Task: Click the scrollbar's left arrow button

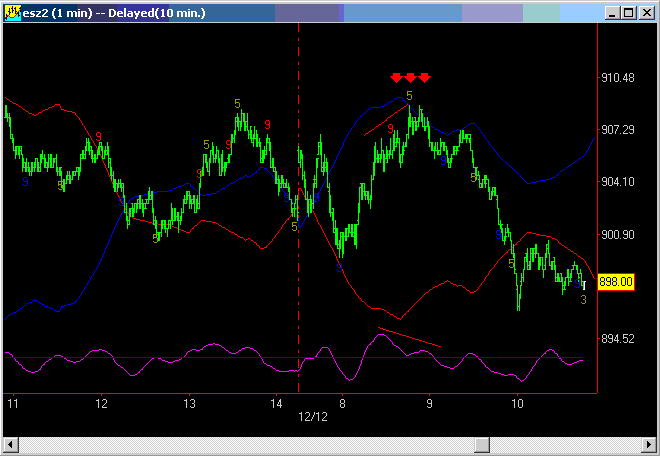Action: point(10,444)
